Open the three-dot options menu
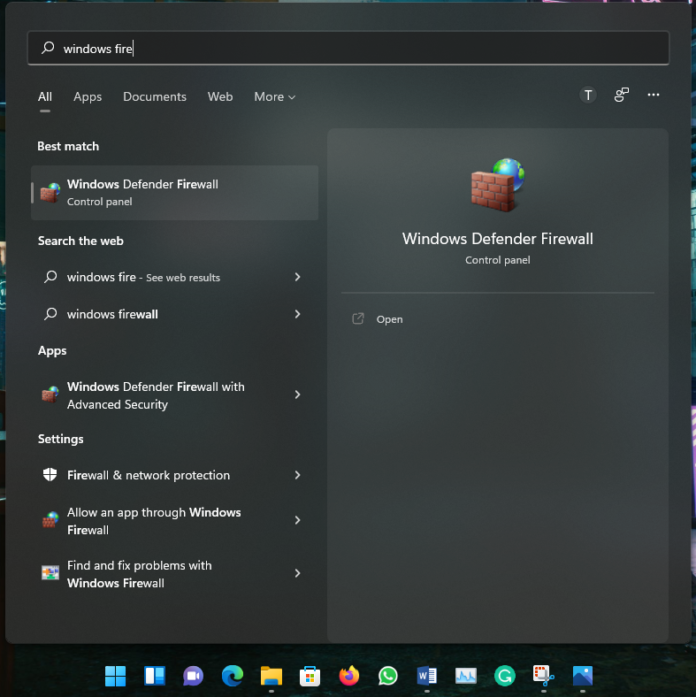 653,95
